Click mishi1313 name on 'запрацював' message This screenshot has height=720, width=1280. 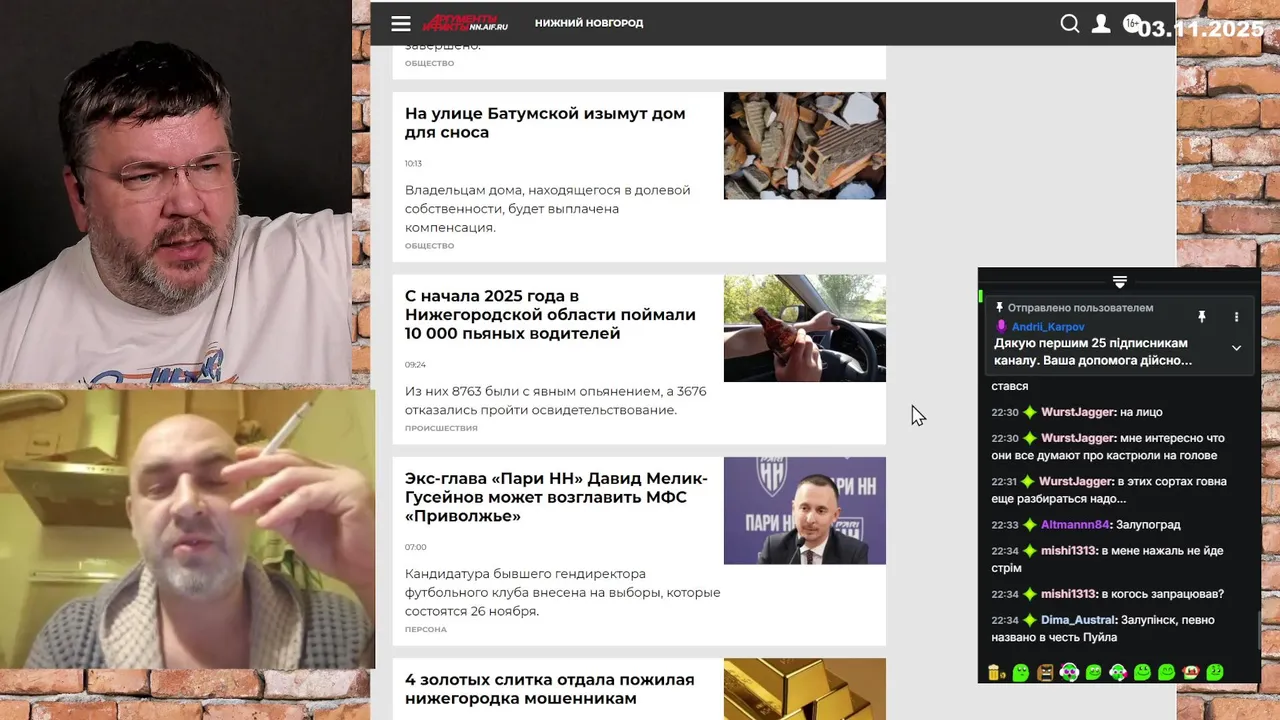[1069, 594]
